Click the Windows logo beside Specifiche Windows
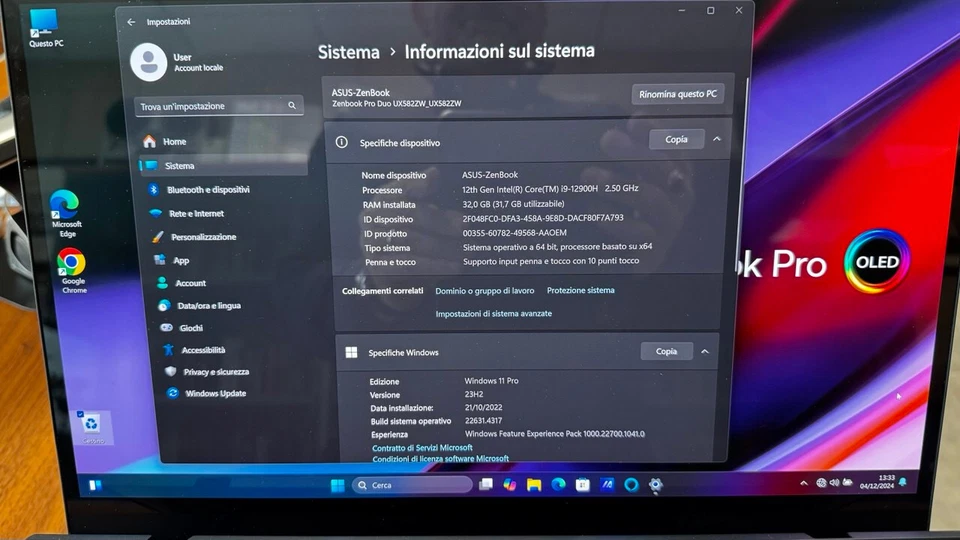 click(351, 353)
